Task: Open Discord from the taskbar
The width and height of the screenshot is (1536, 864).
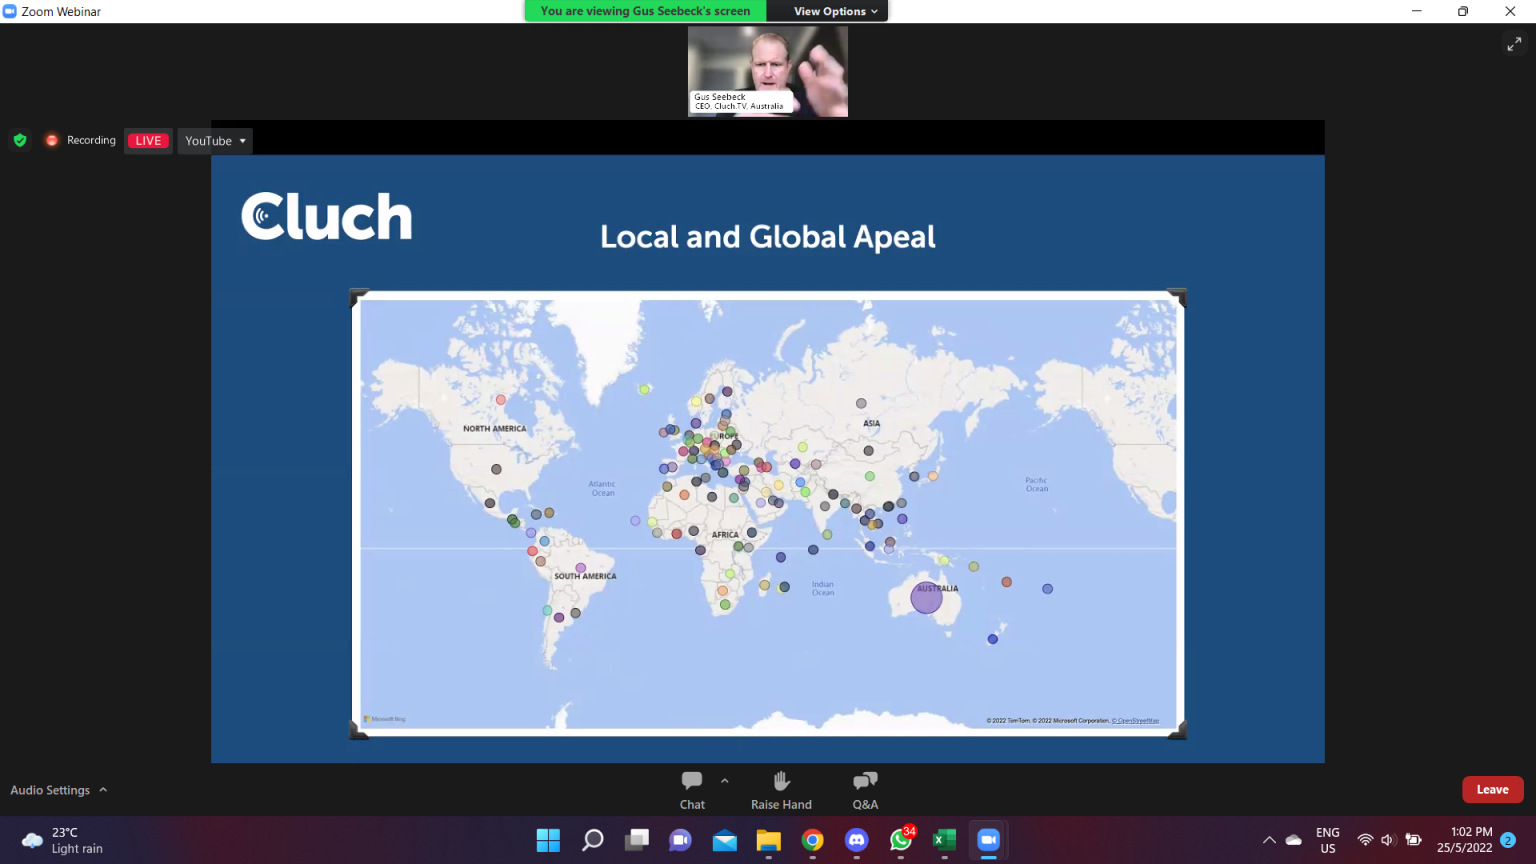Action: pyautogui.click(x=856, y=841)
